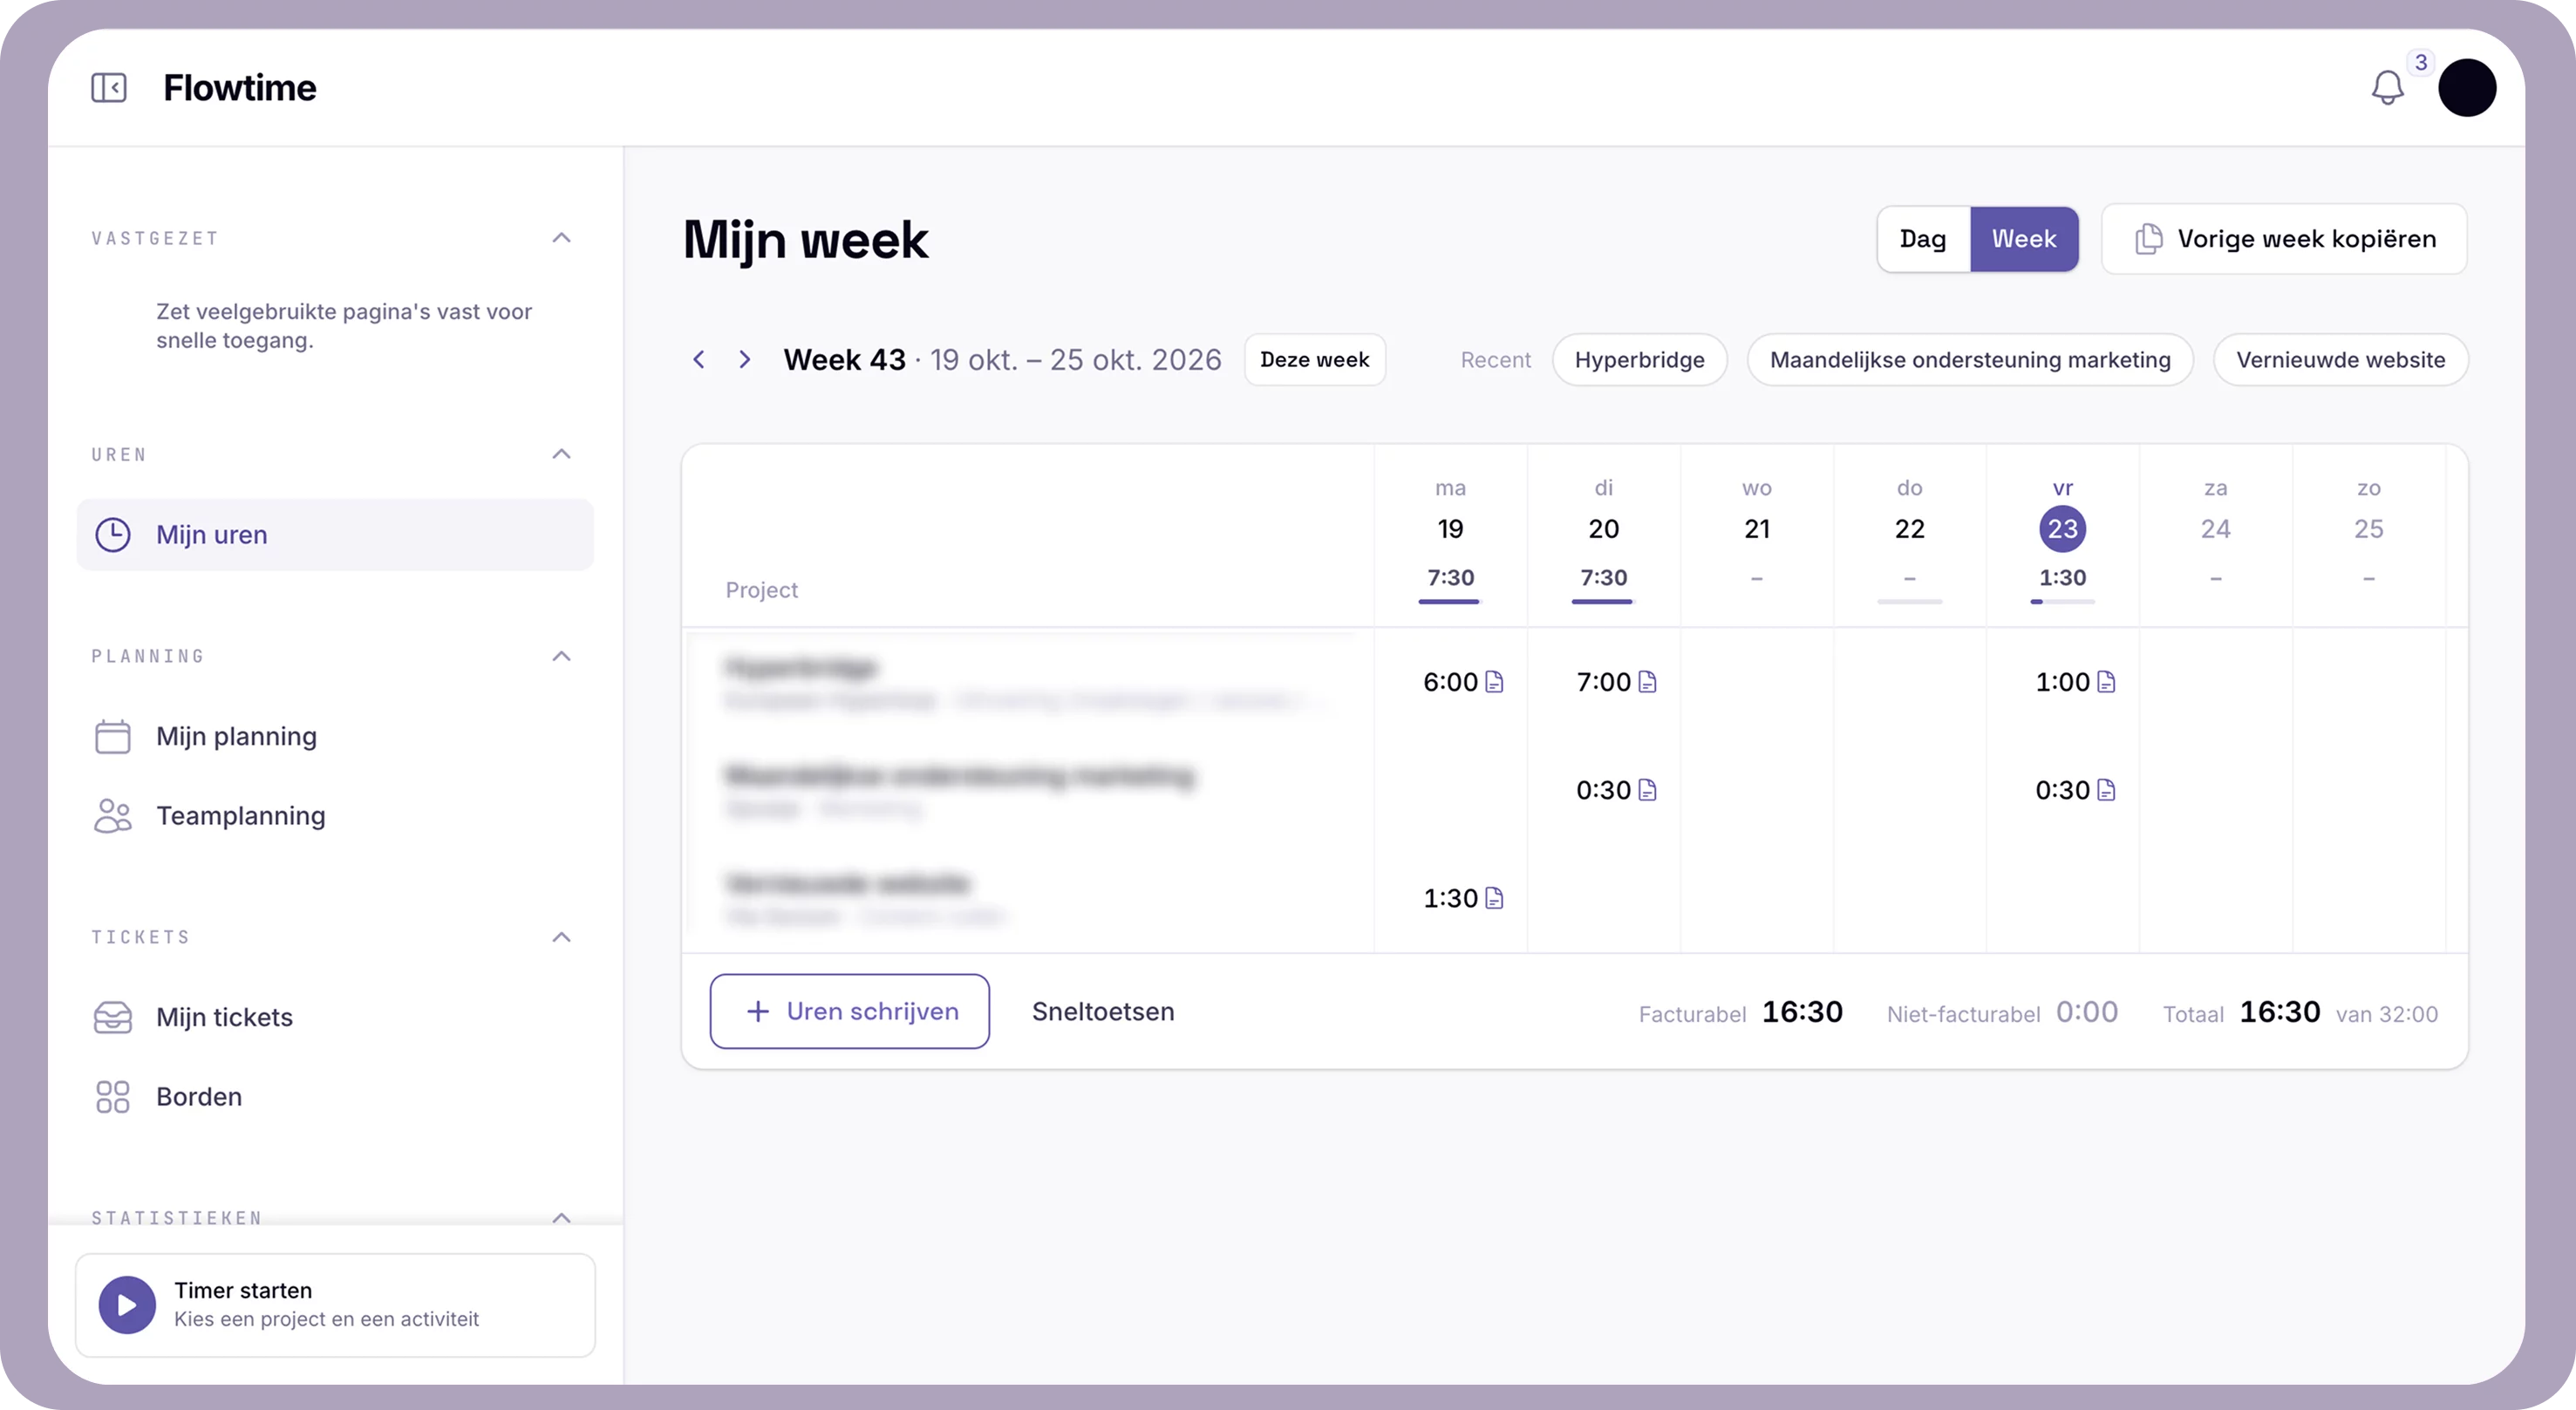Image resolution: width=2576 pixels, height=1410 pixels.
Task: Select Hyperbridge recent project chip
Action: [x=1639, y=359]
